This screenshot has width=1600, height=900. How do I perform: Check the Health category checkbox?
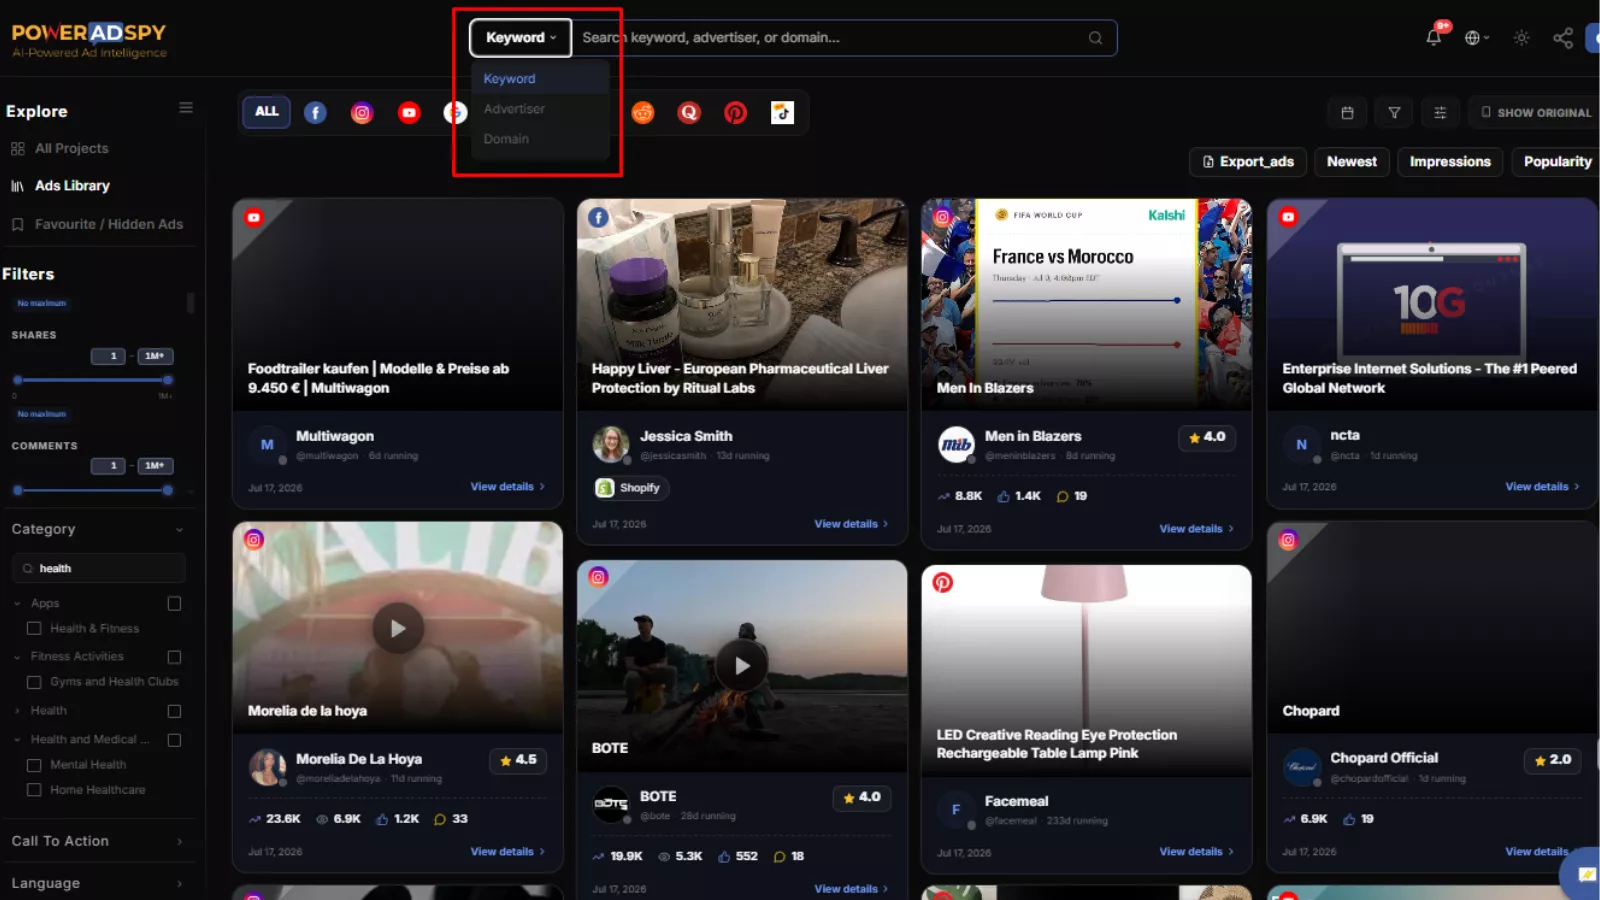point(174,711)
